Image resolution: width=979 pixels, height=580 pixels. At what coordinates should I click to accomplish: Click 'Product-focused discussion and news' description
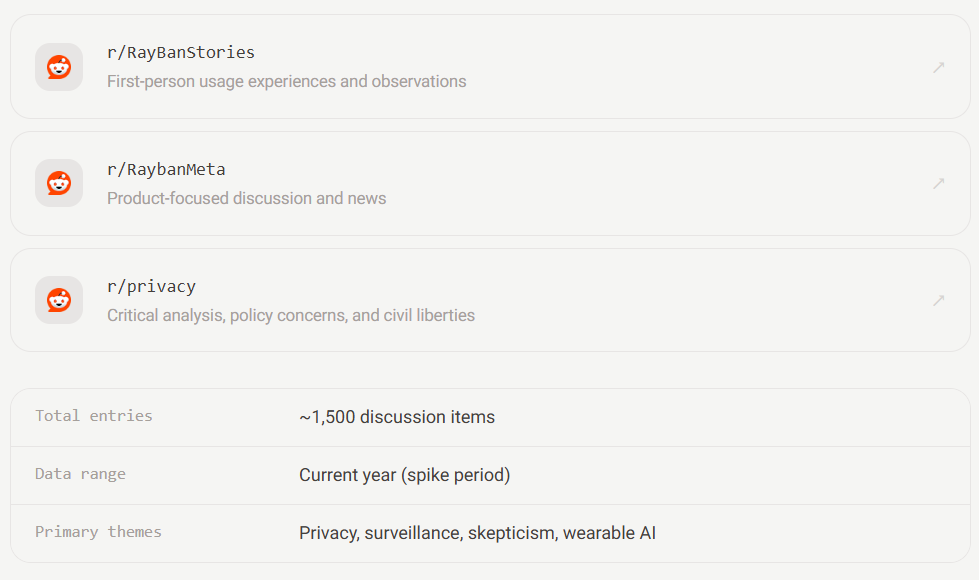click(x=247, y=199)
